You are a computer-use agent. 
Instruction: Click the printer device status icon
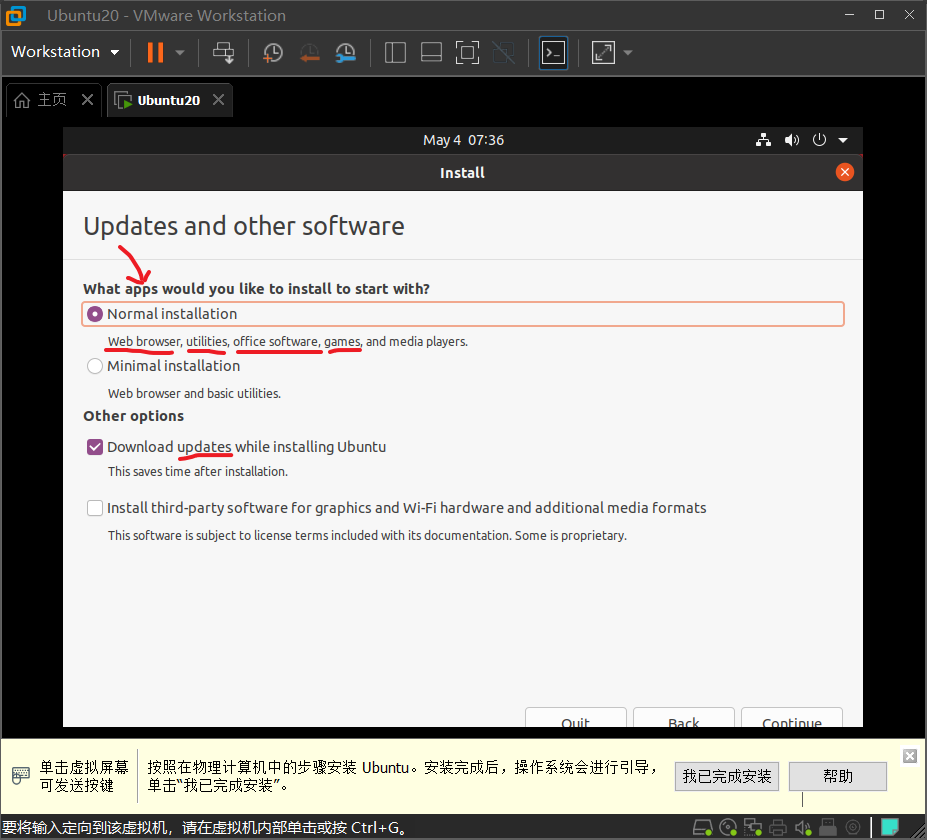click(778, 828)
